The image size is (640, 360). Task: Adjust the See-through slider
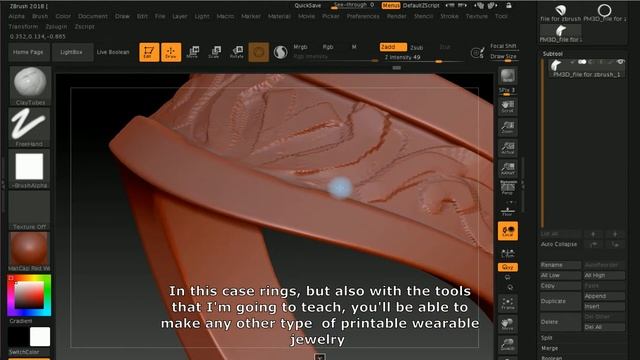(353, 5)
